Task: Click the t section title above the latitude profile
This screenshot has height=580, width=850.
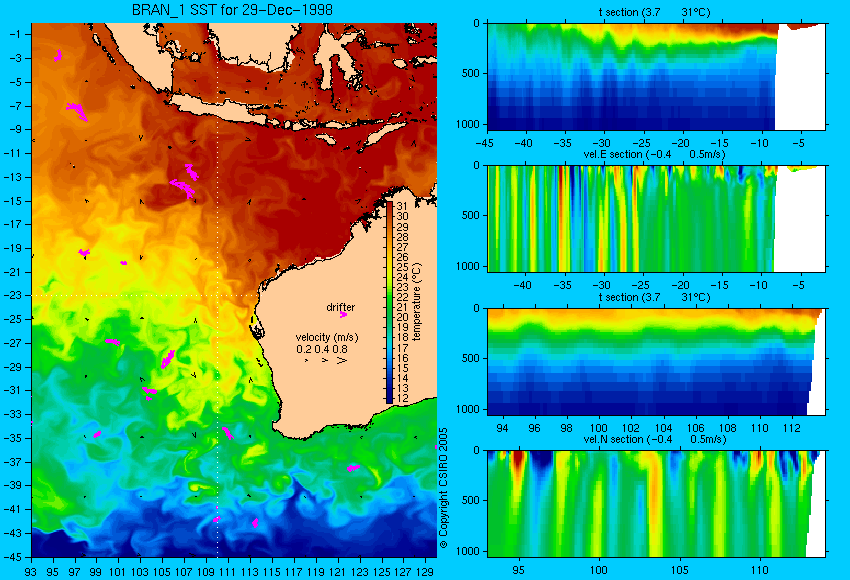Action: (654, 12)
